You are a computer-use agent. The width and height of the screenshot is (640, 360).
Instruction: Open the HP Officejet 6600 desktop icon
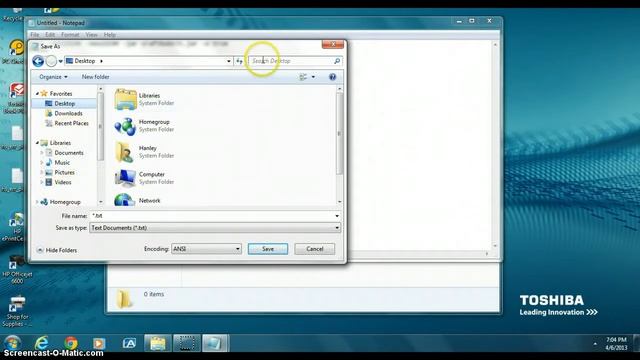(17, 269)
